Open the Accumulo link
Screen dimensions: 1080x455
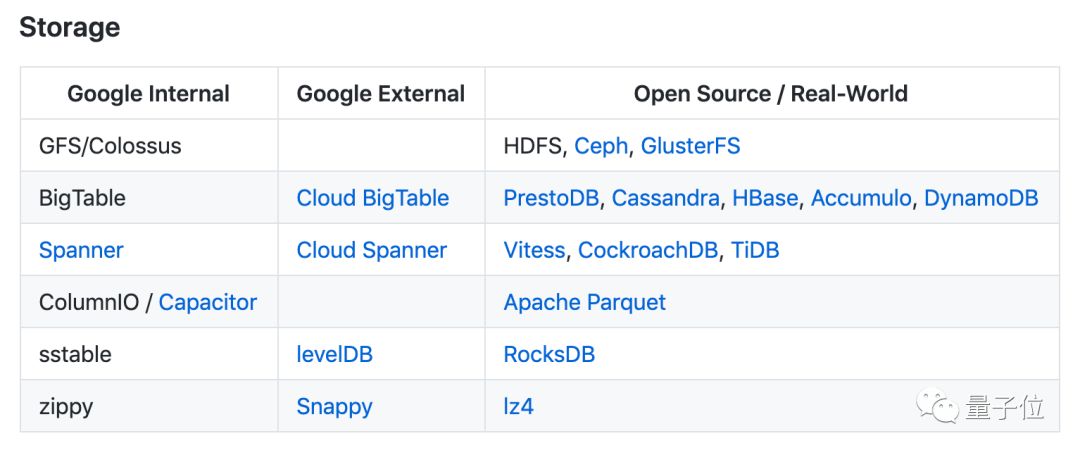pos(861,198)
